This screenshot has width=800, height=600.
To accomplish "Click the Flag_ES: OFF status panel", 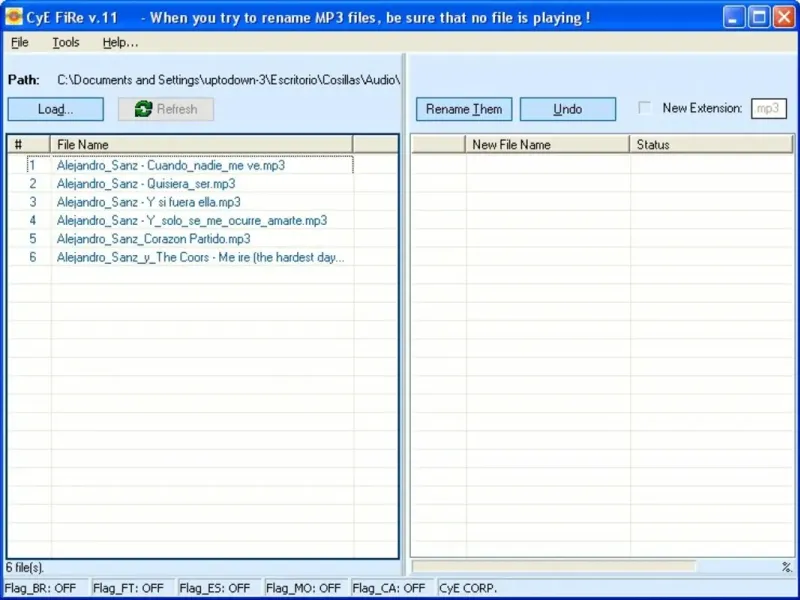I will [x=218, y=588].
